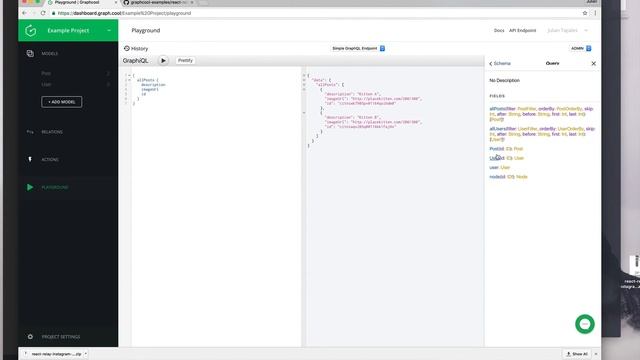The image size is (640, 360).
Task: Go back to Schema in docs panel
Action: click(x=500, y=64)
